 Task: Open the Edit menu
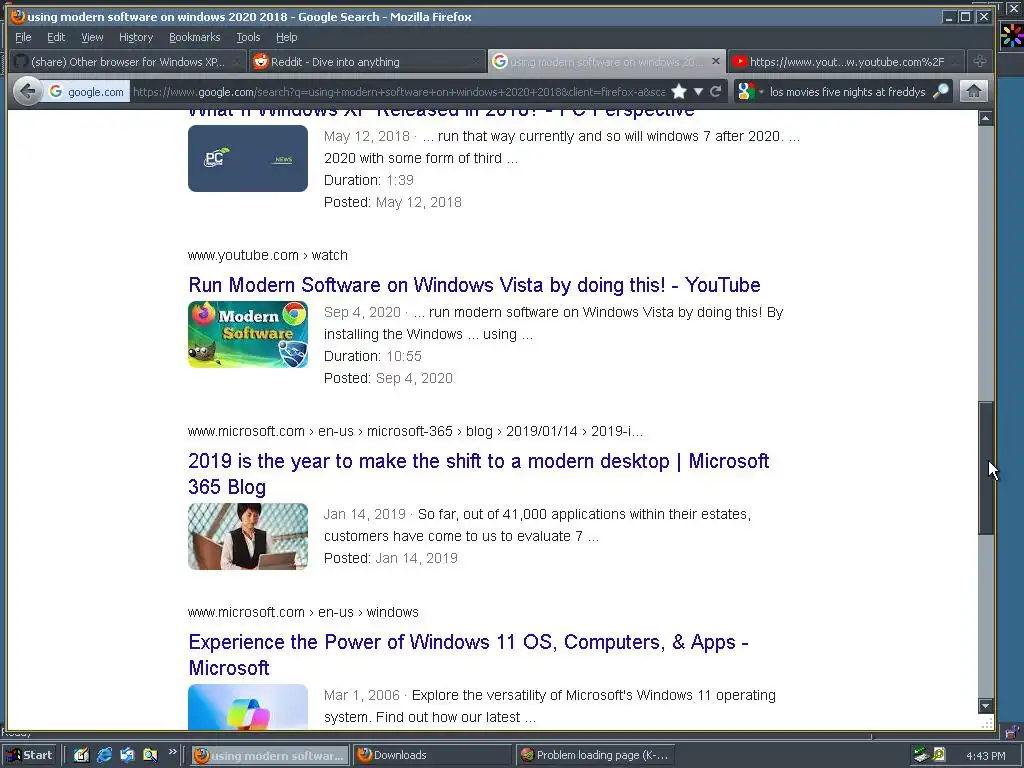click(x=56, y=37)
